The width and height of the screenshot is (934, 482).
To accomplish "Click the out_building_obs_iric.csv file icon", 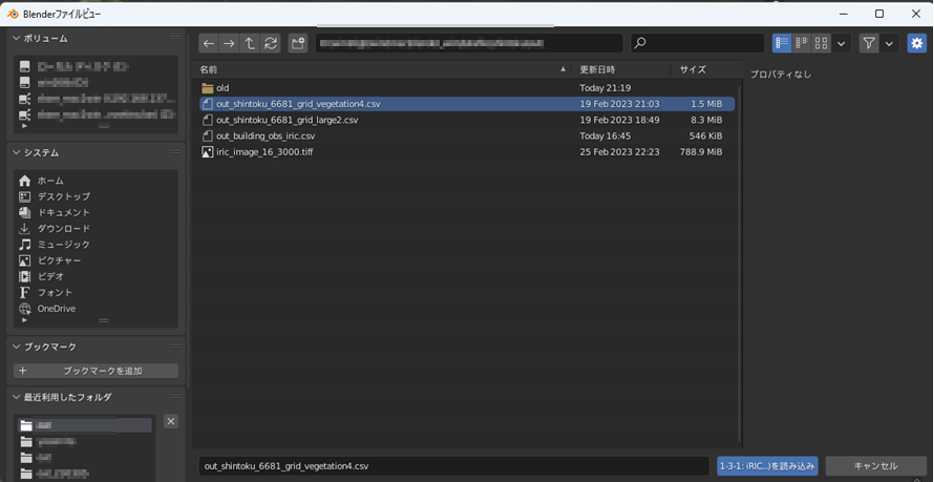I will (207, 136).
